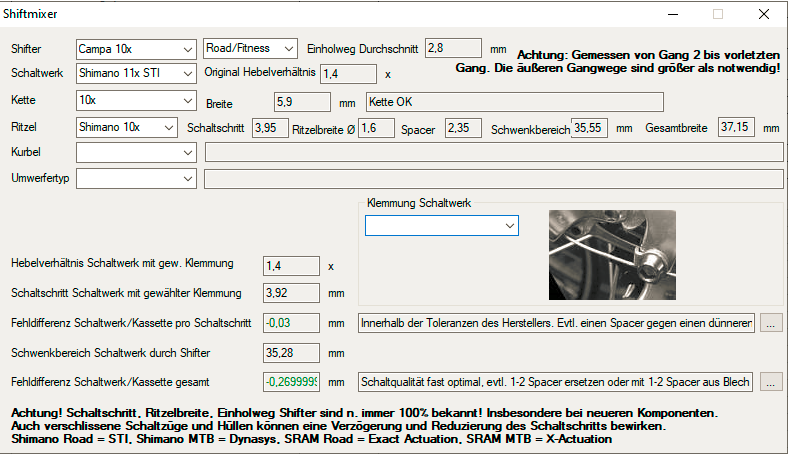Open the Schaltwerk dropdown showing Shimano 11x STI
The image size is (788, 455).
pyautogui.click(x=136, y=73)
